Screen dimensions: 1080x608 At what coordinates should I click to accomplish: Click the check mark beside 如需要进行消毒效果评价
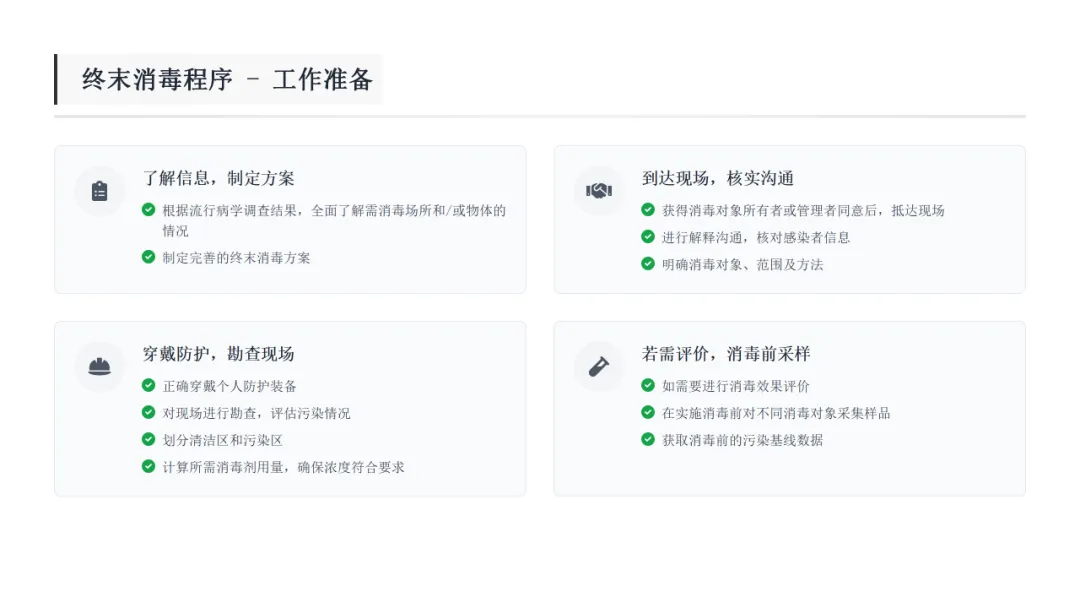648,386
